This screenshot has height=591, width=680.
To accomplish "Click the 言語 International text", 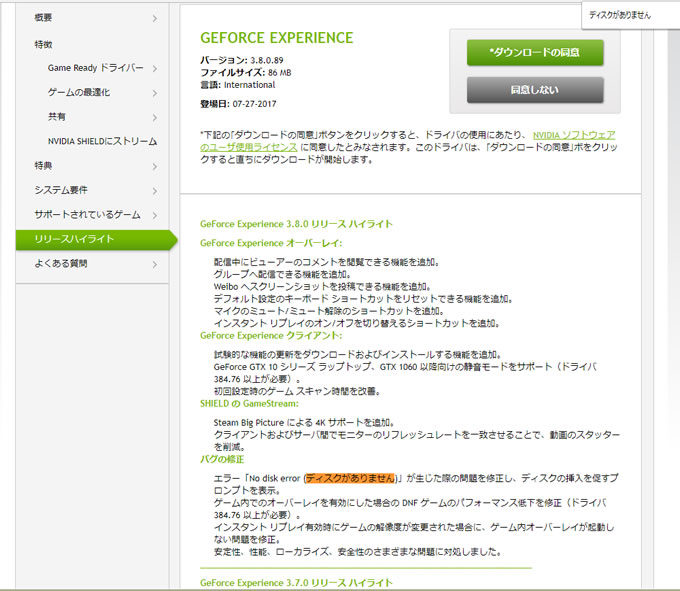I will [238, 85].
